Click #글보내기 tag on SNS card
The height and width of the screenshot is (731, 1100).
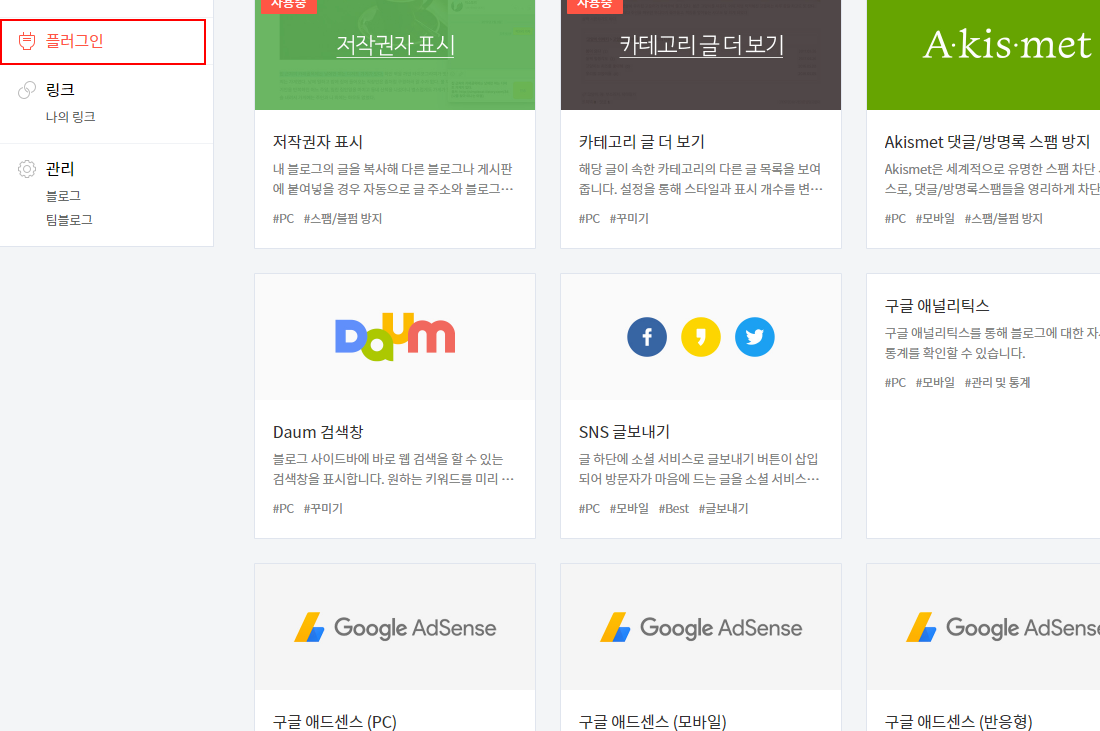tap(723, 509)
